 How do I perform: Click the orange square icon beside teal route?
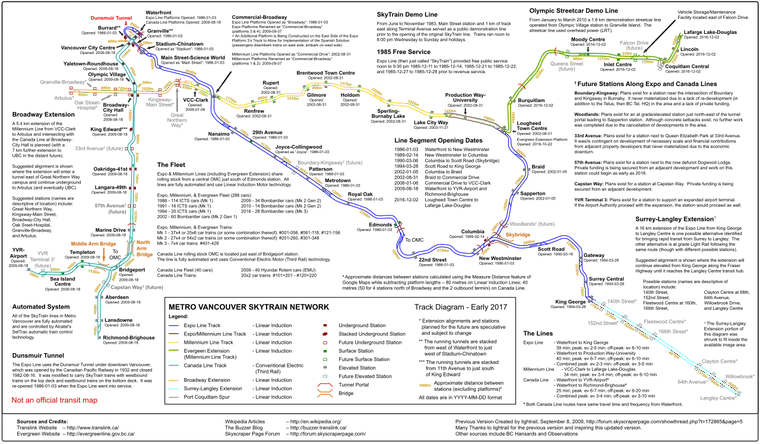click(x=141, y=245)
